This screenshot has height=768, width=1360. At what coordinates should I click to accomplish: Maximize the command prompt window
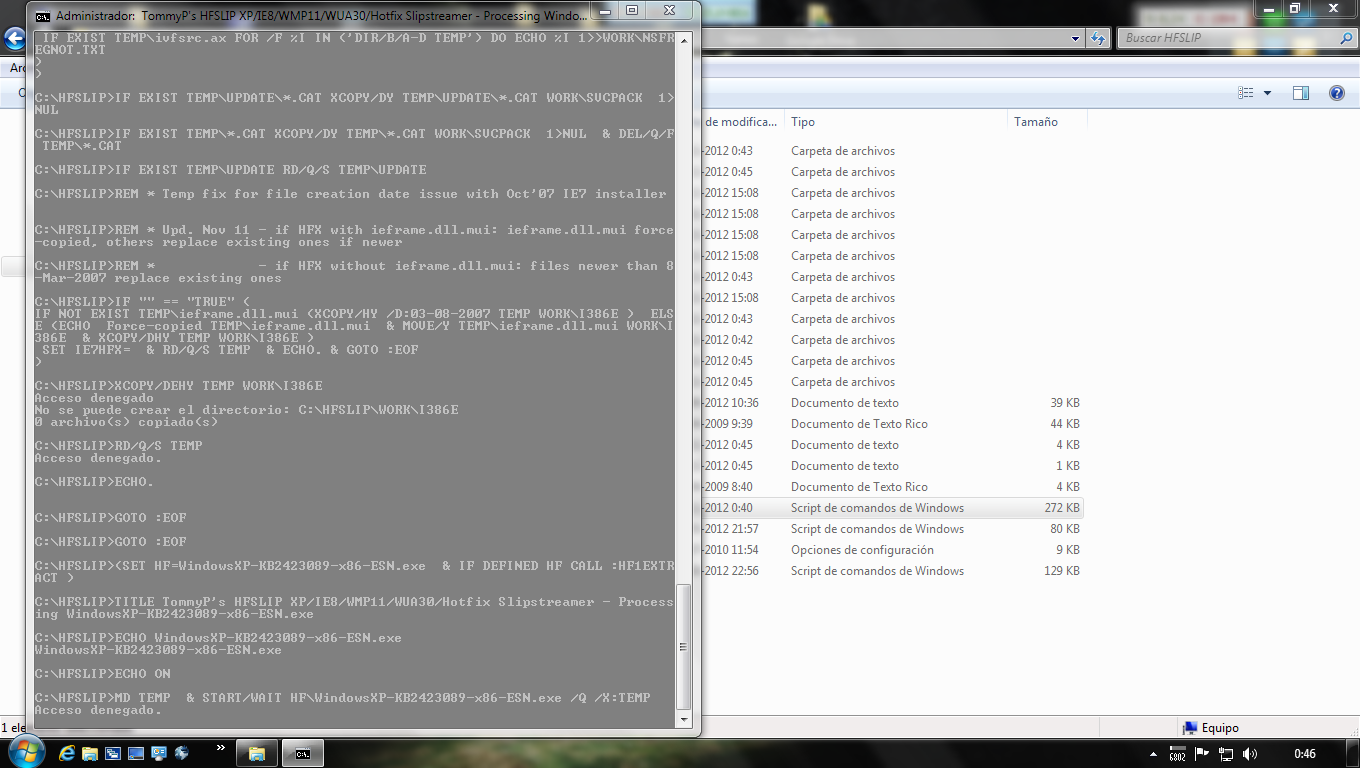(x=633, y=10)
